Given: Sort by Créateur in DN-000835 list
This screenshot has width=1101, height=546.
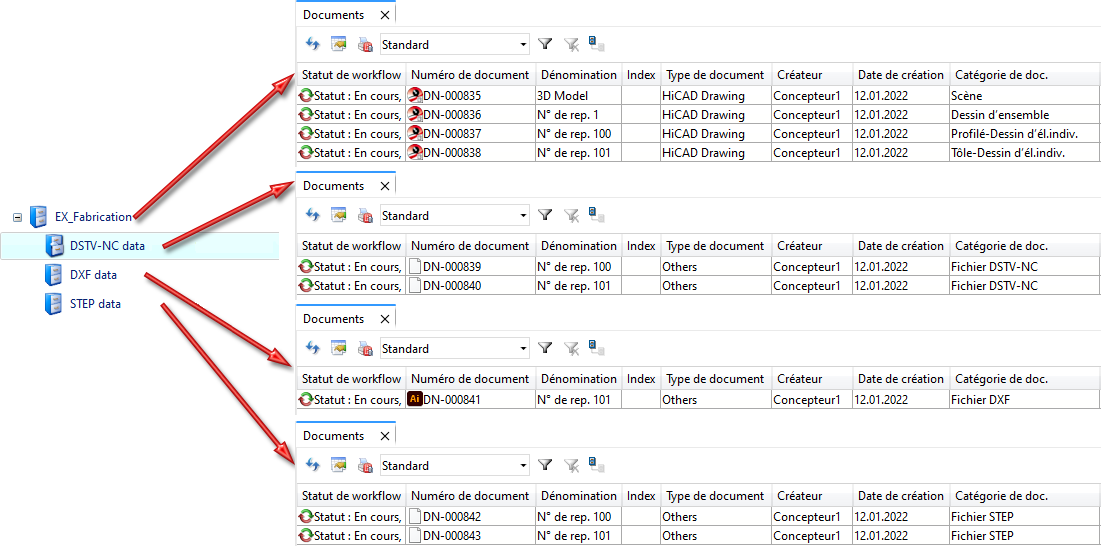Looking at the screenshot, I should point(812,74).
